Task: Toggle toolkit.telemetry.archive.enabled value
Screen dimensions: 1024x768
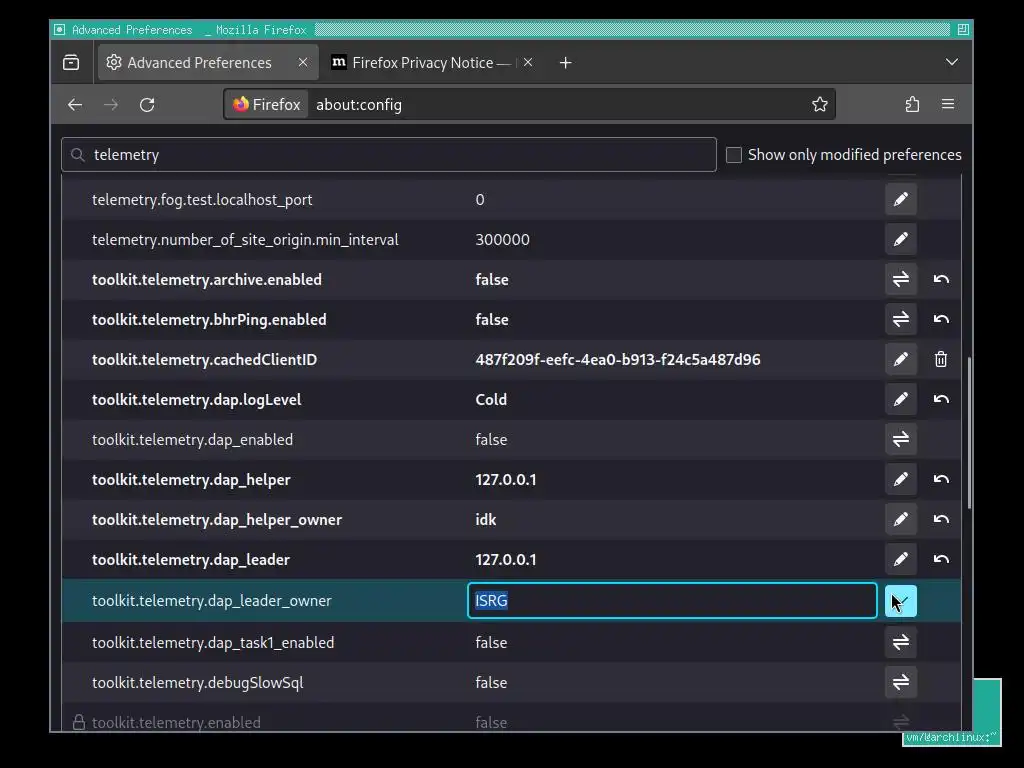Action: [x=901, y=279]
